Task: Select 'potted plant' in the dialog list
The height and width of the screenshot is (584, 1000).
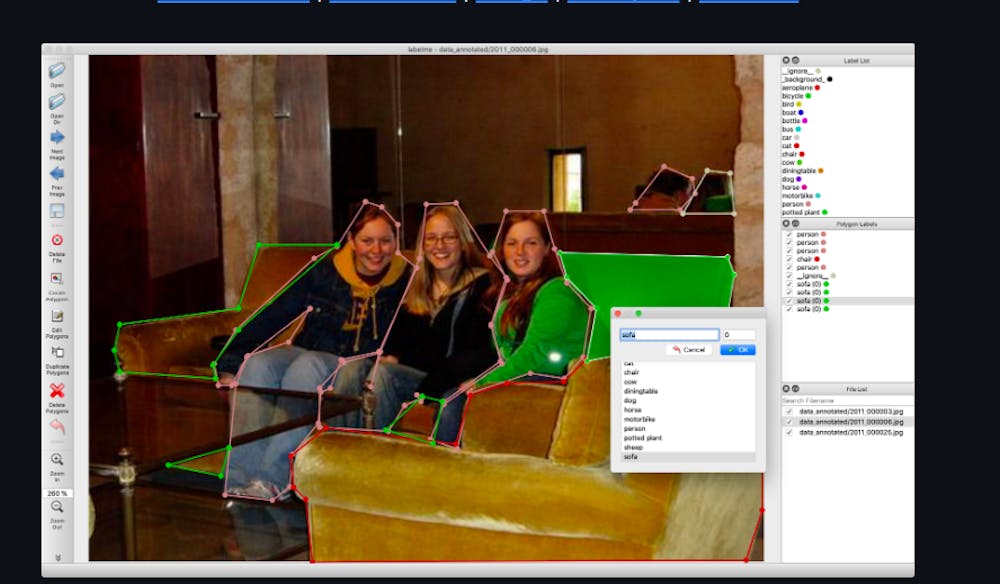Action: coord(641,438)
